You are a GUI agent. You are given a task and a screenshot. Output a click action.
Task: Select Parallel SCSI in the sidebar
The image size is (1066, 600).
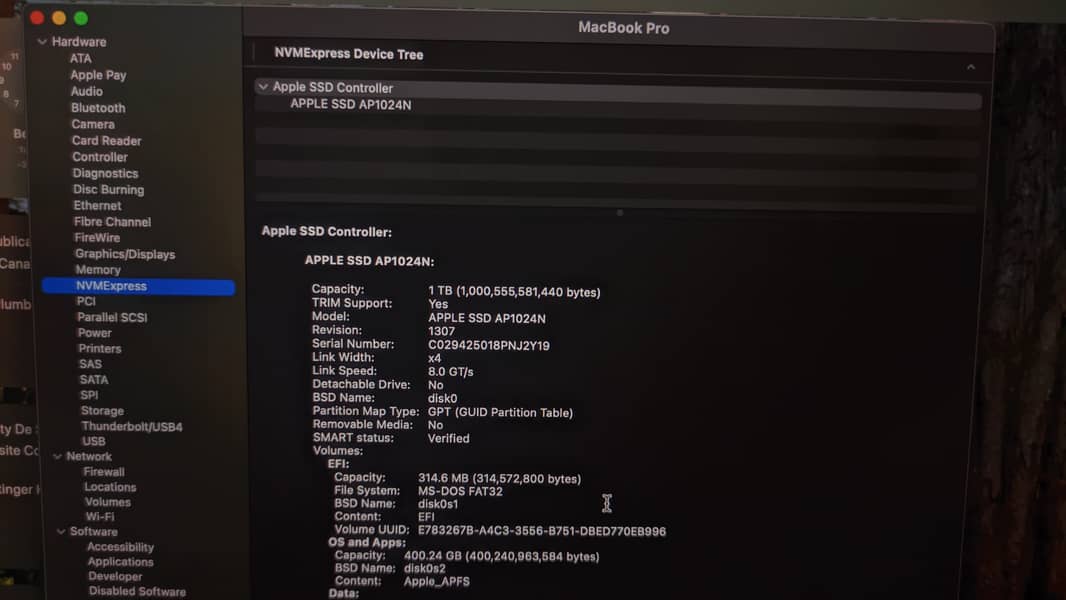pyautogui.click(x=111, y=317)
